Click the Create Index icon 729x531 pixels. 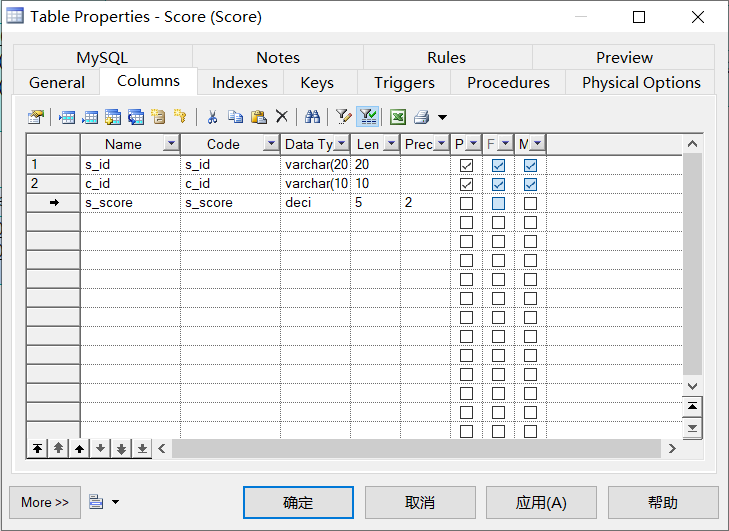point(158,117)
